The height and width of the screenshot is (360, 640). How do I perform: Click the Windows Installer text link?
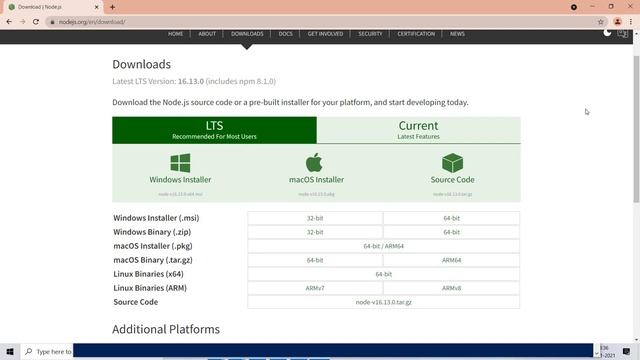pos(180,180)
